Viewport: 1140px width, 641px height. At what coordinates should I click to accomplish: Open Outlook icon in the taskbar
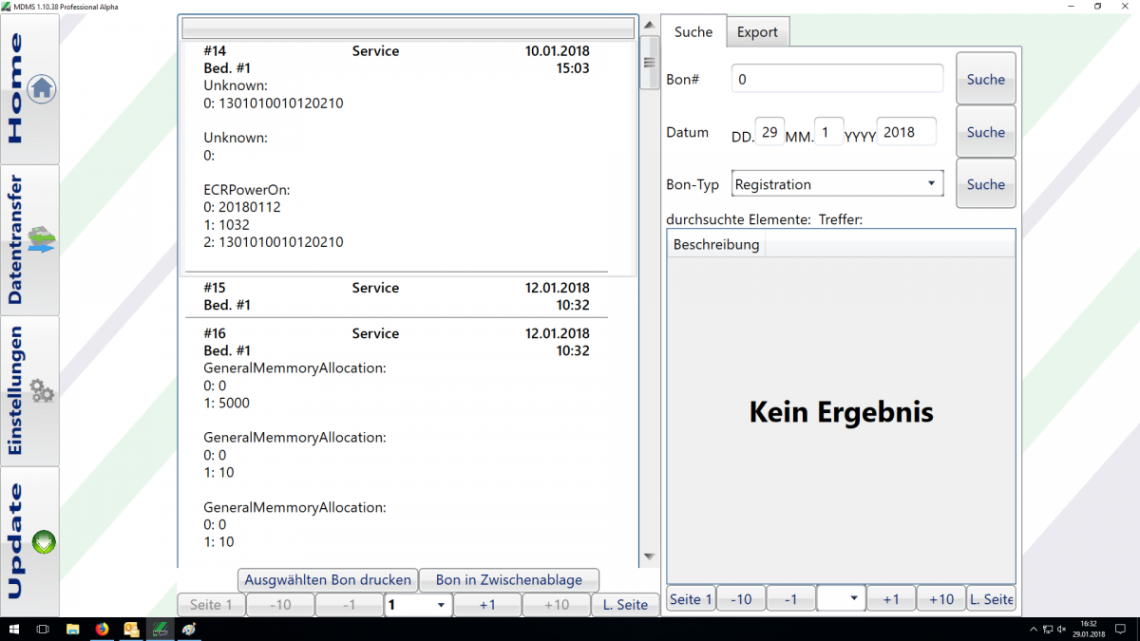coord(131,629)
